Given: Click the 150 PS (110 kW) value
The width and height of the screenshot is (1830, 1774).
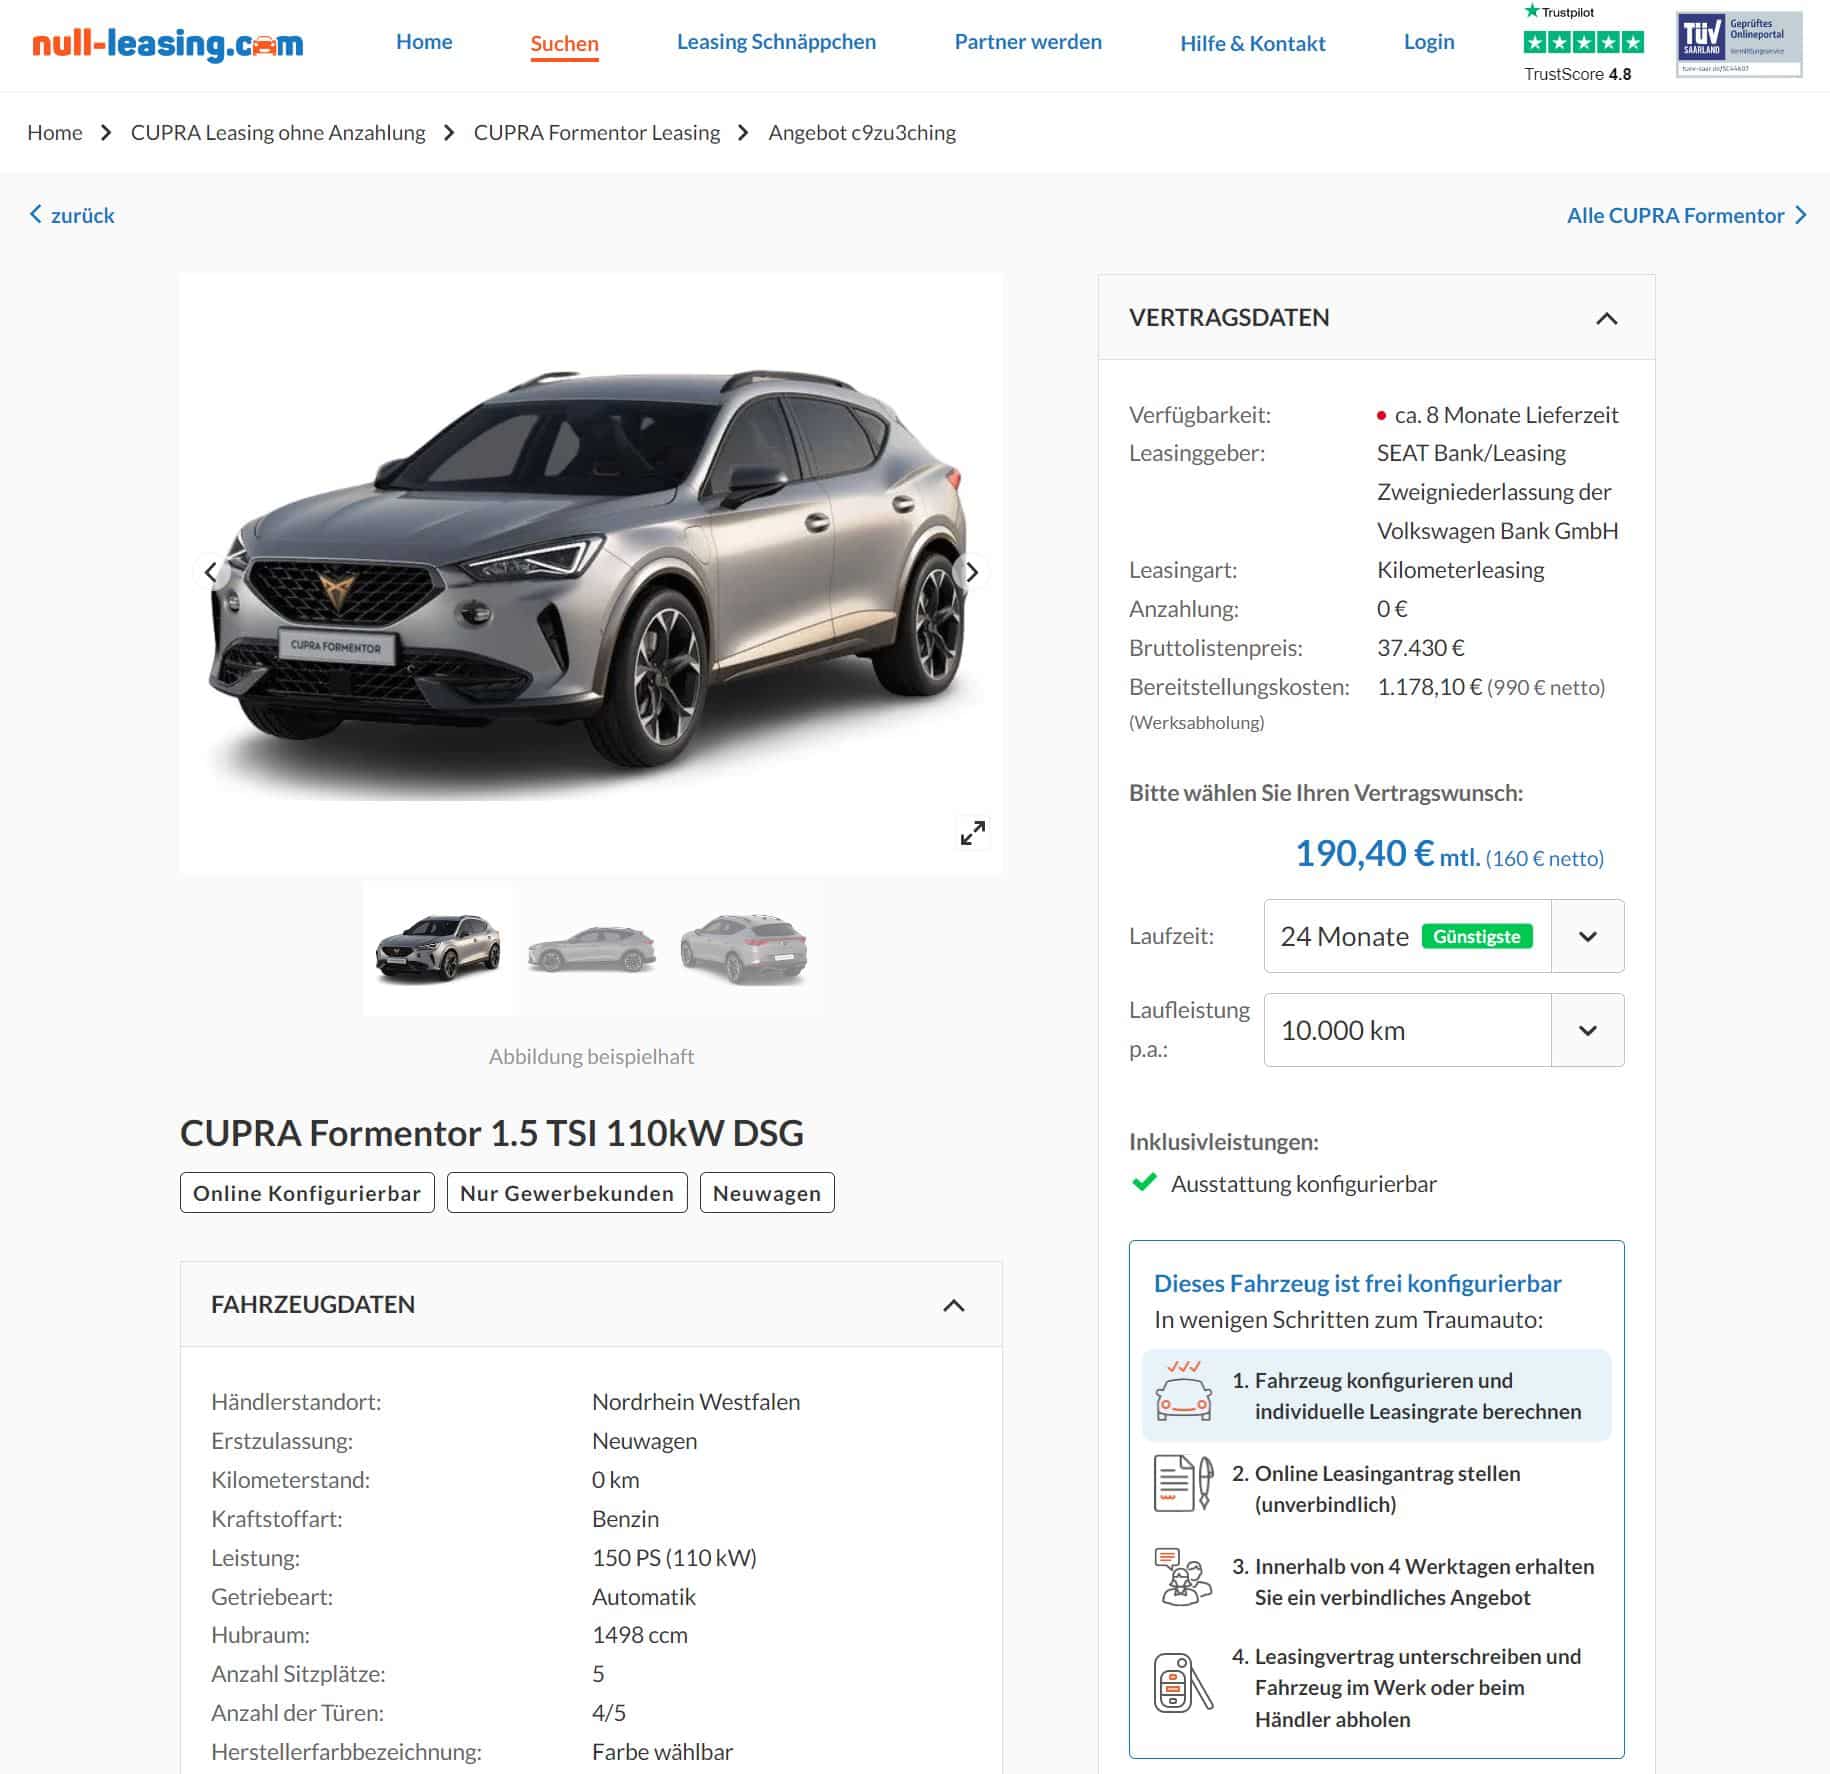Looking at the screenshot, I should 674,1558.
